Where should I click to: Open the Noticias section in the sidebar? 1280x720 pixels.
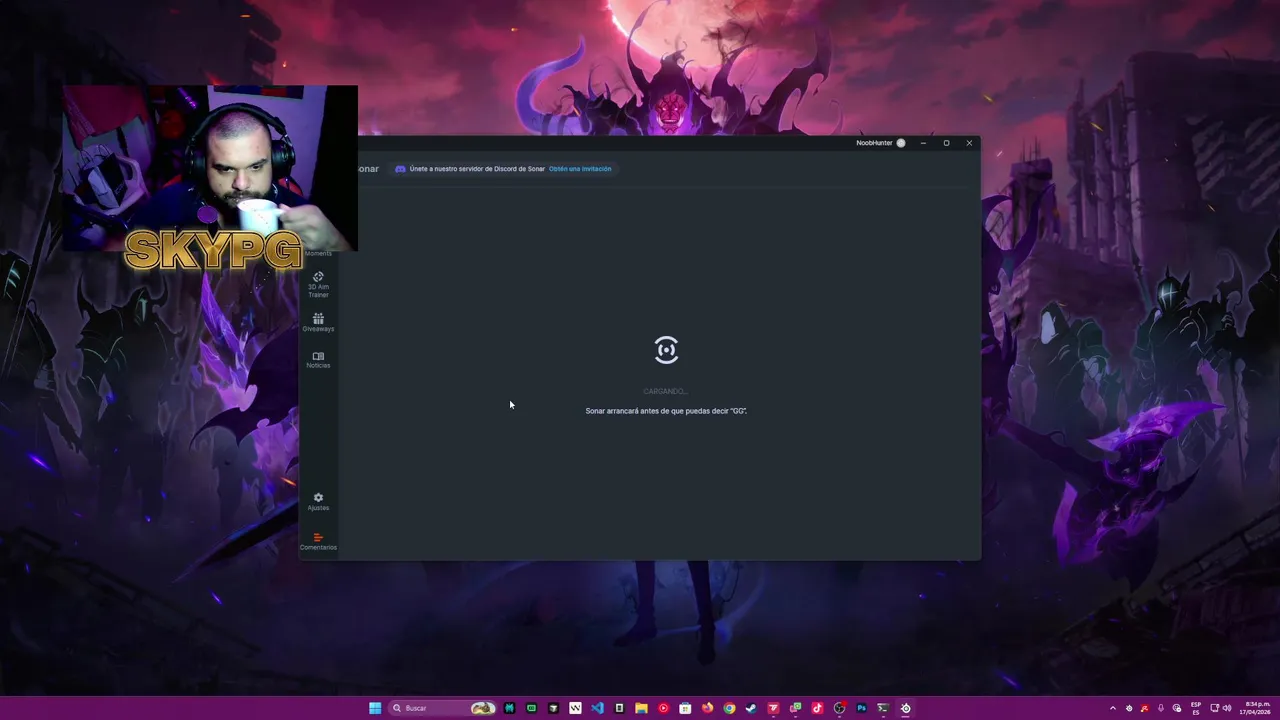[x=318, y=360]
